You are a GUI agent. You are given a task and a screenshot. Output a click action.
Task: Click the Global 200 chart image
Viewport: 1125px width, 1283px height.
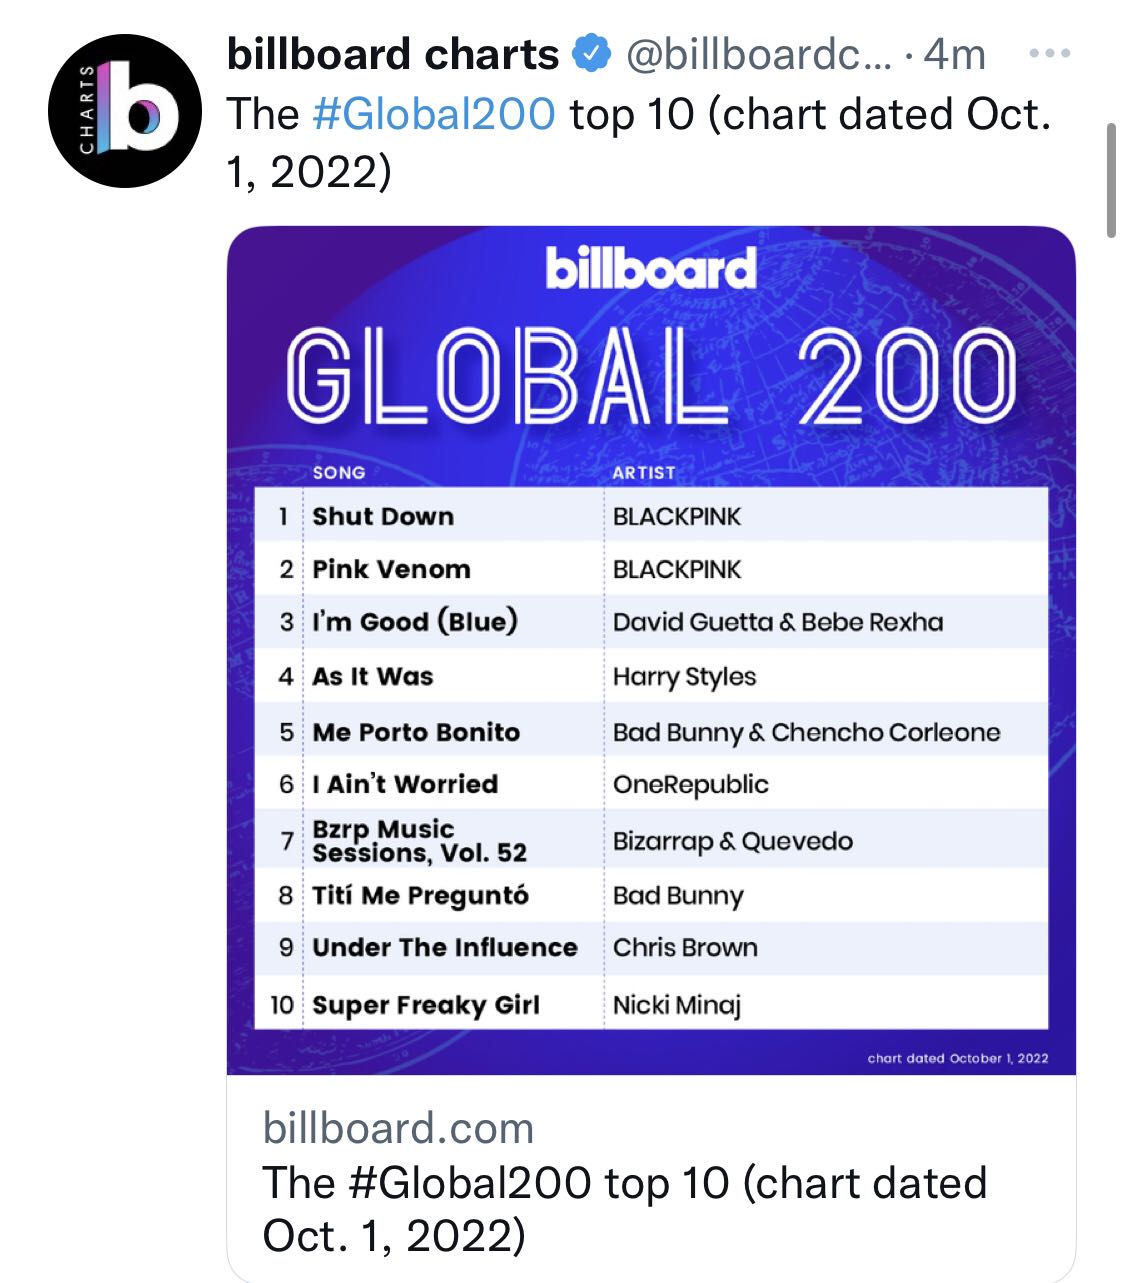(651, 651)
